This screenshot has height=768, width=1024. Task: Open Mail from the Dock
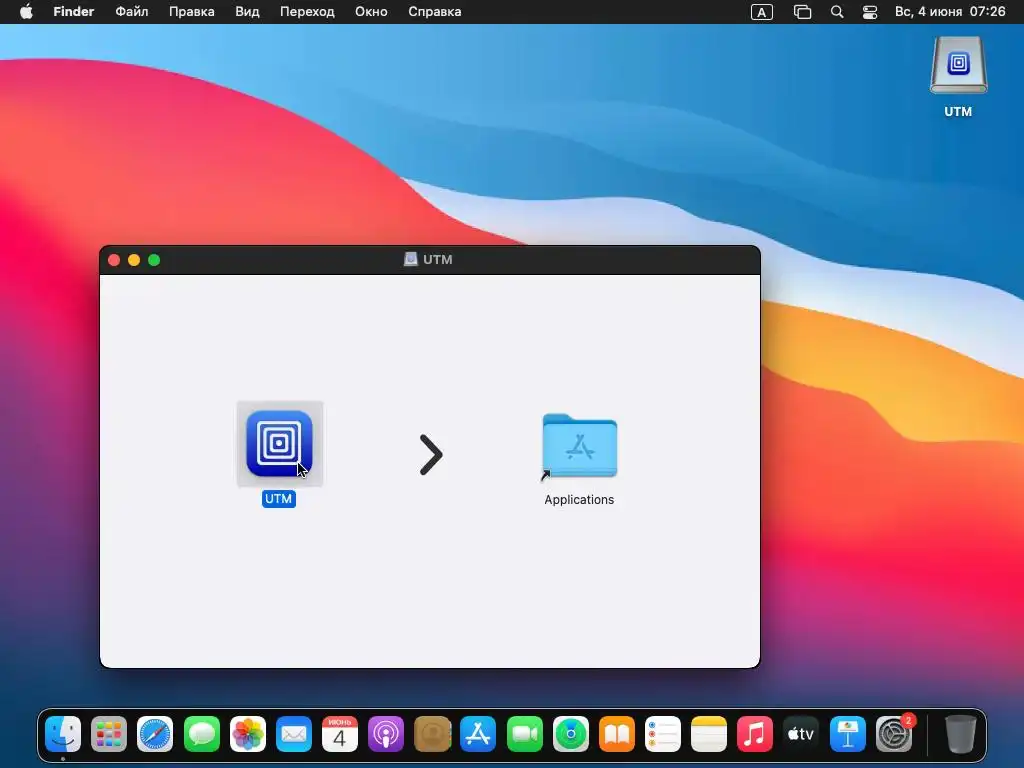[x=294, y=734]
